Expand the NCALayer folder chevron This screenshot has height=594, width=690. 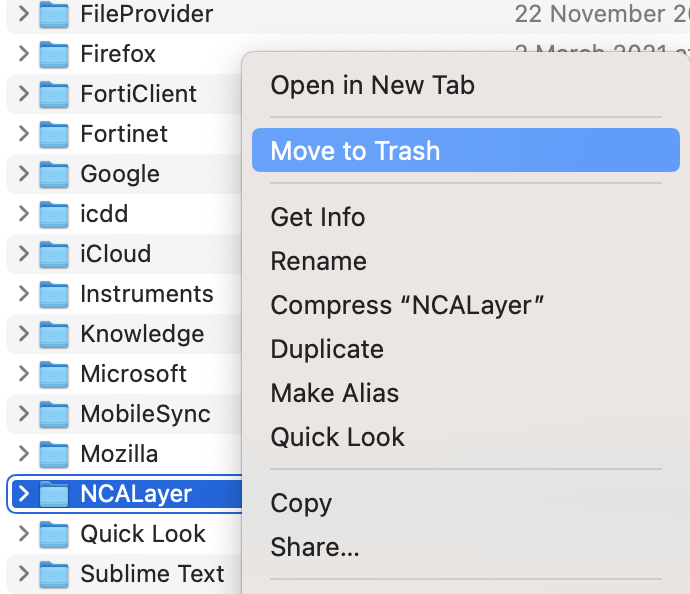pyautogui.click(x=23, y=494)
